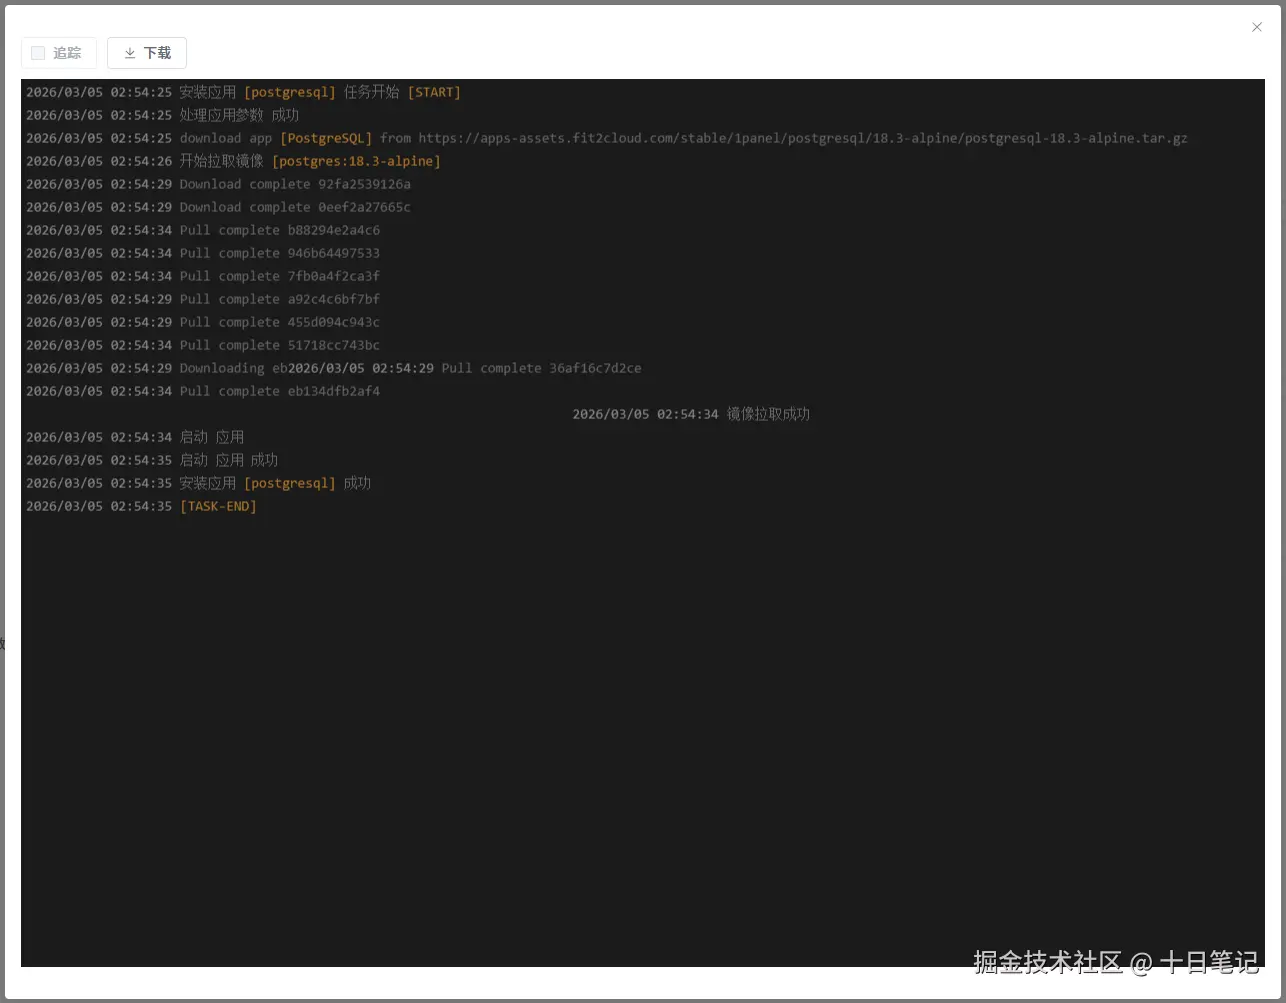Click the 镜像拉取成功 message
This screenshot has height=1003, width=1286.
click(x=768, y=414)
